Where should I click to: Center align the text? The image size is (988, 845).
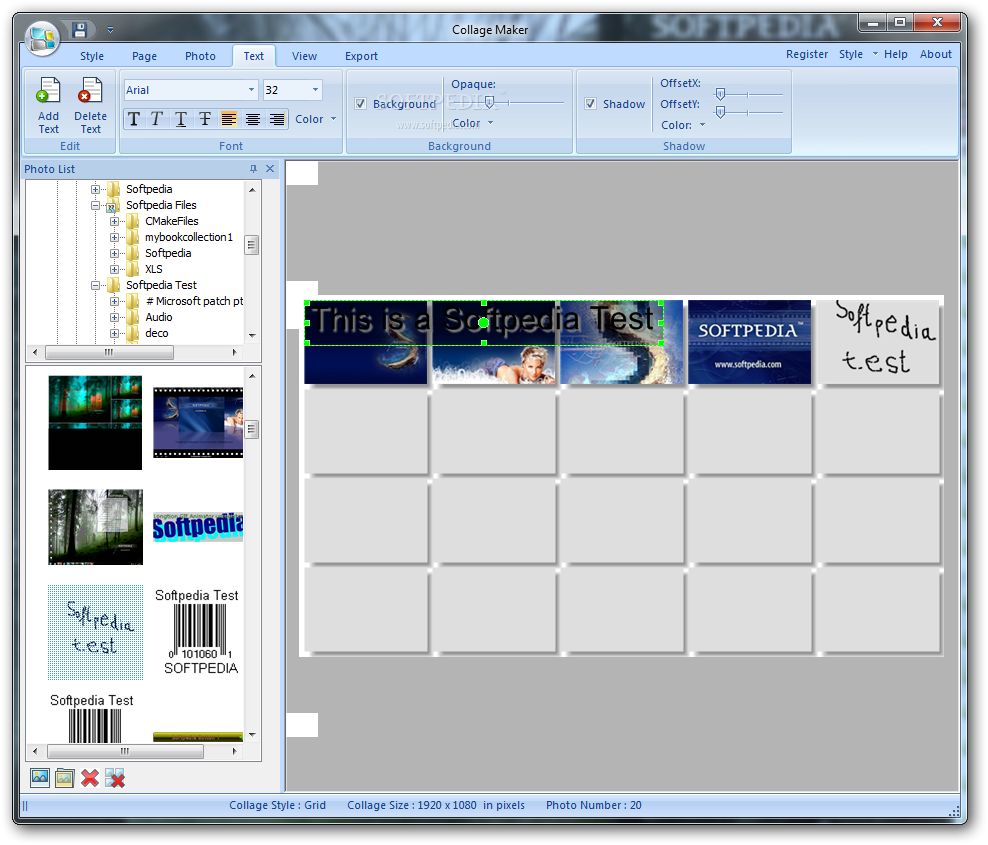253,119
